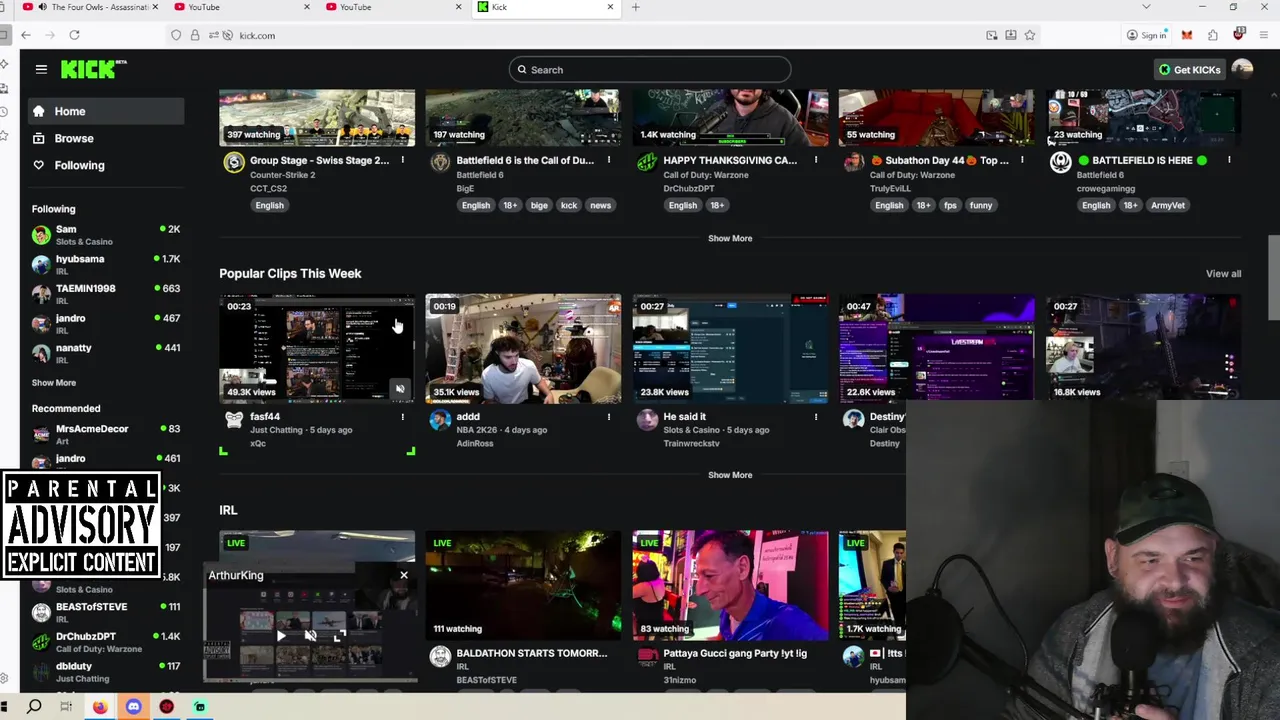Open the user profile avatar menu
Screen dimensions: 1280x720
[1242, 69]
